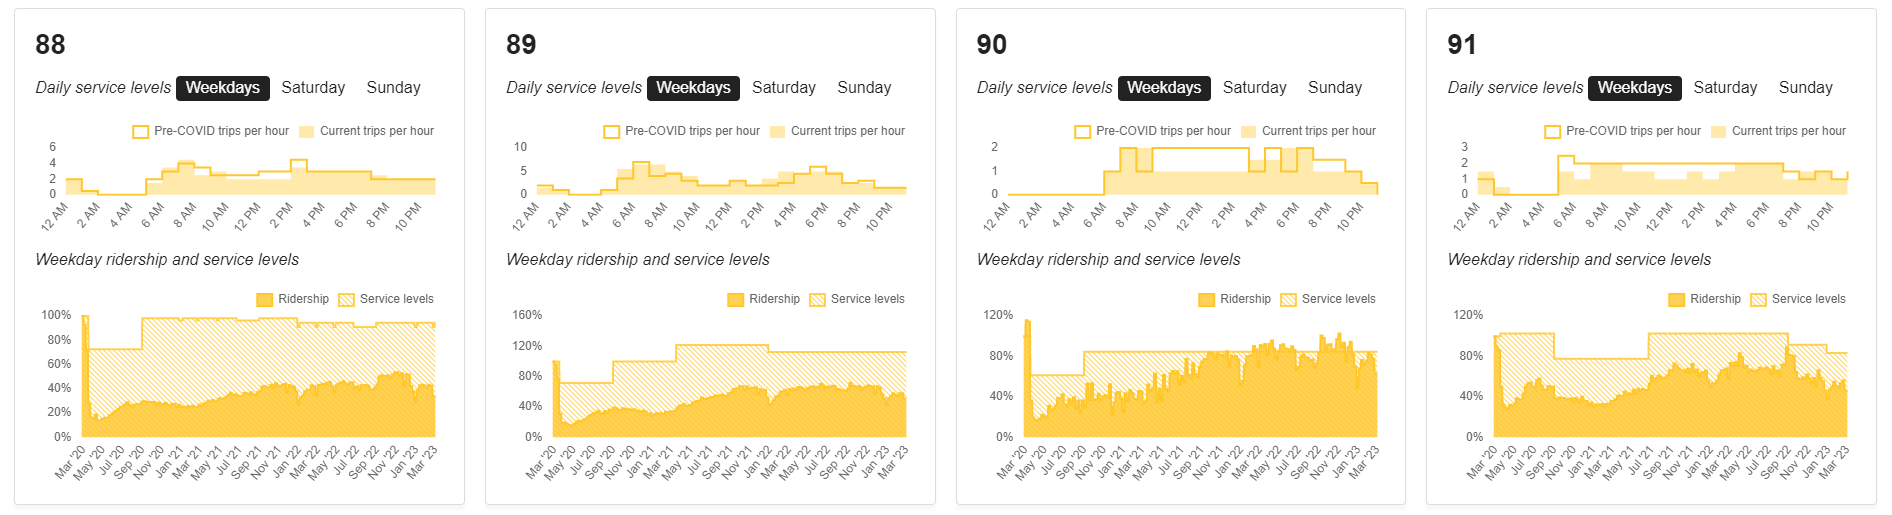Toggle Pre-COVID trips legend on route 91
This screenshot has height=515, width=1892.
click(x=1553, y=132)
